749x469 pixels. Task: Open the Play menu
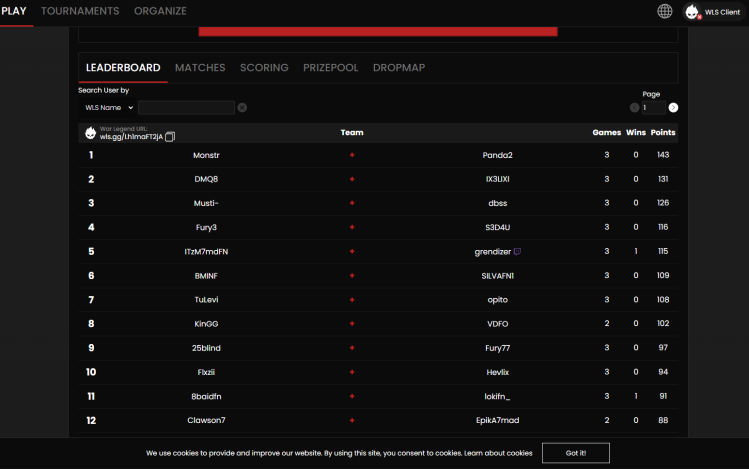coord(14,11)
